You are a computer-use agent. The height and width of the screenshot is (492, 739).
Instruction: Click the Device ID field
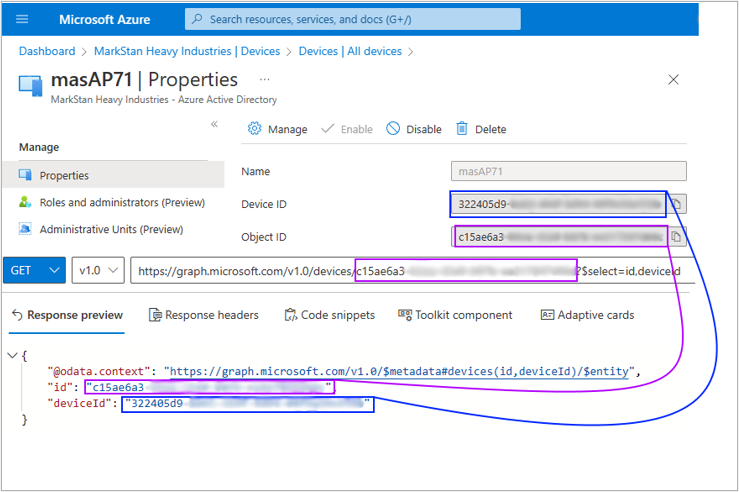coord(558,204)
